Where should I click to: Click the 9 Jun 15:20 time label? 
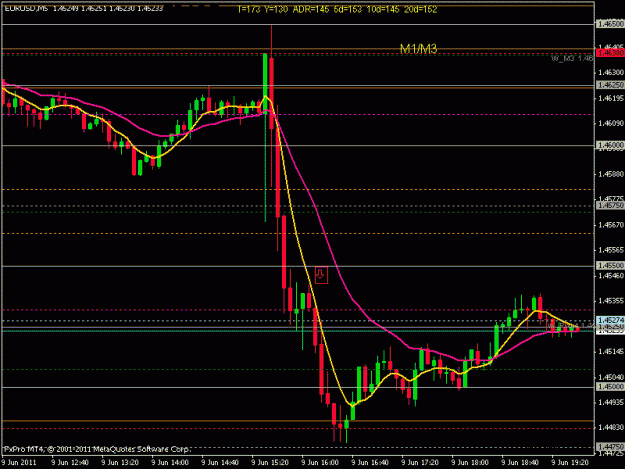coord(270,463)
